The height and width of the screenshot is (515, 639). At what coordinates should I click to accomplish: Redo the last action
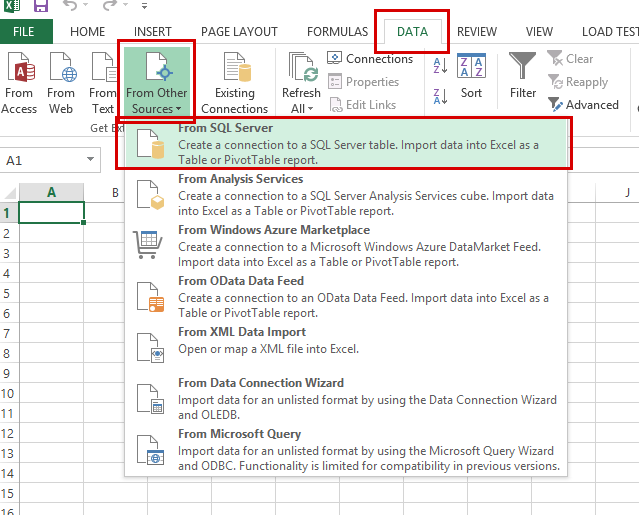point(109,5)
